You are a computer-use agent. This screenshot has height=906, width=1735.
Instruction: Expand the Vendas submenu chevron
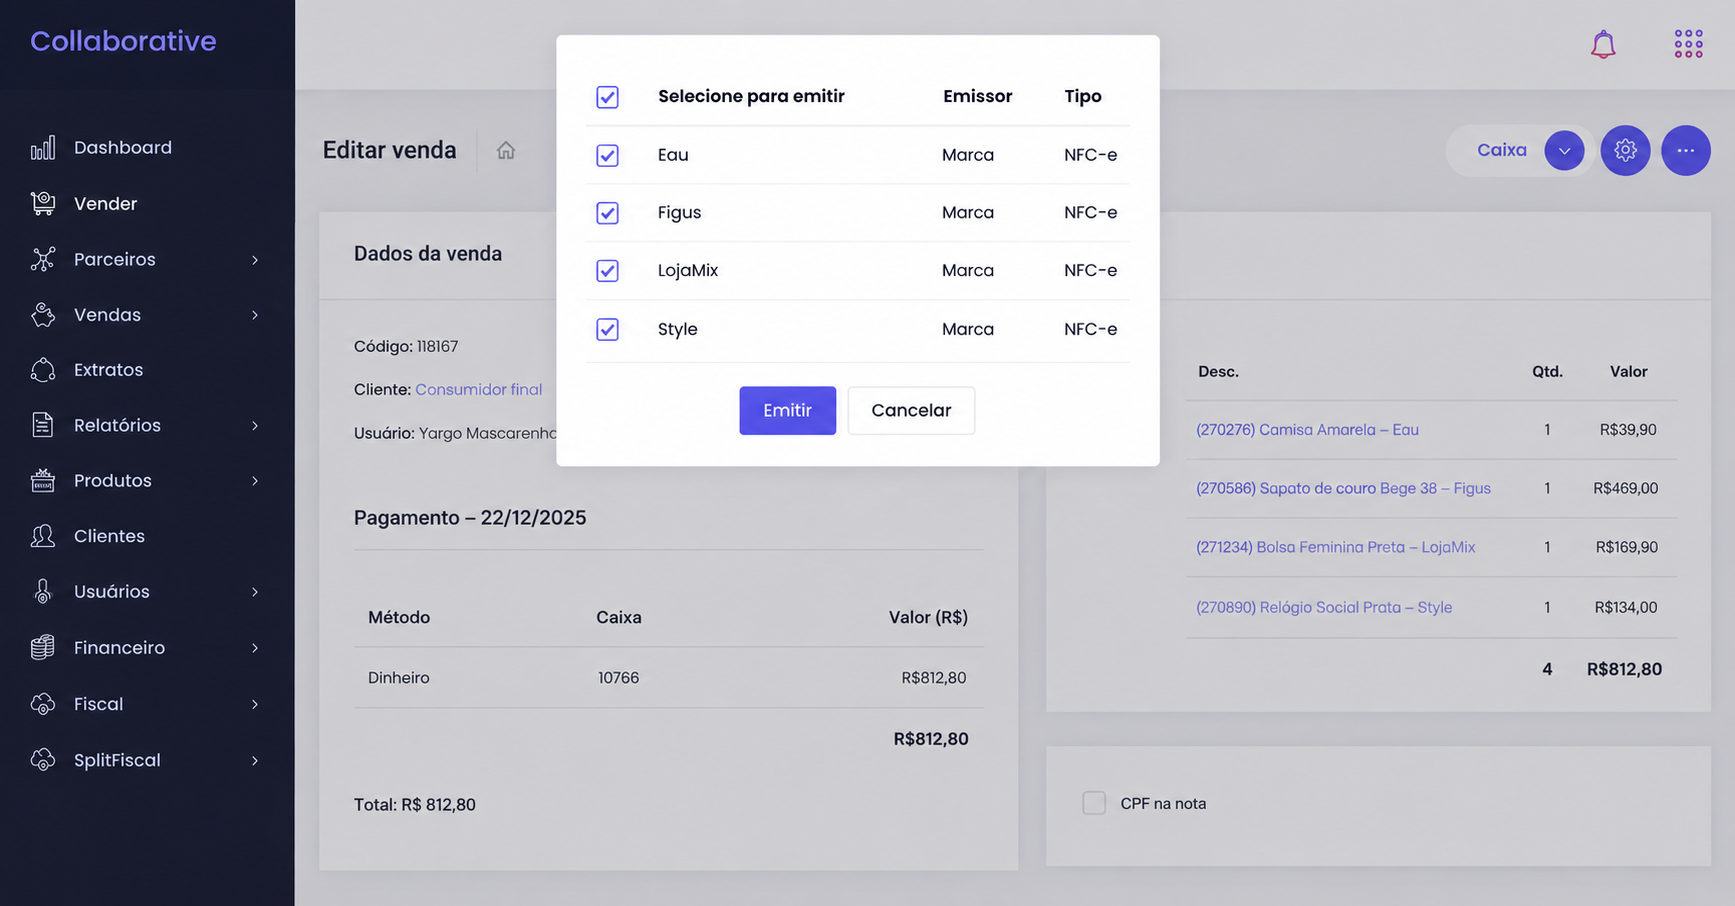255,315
